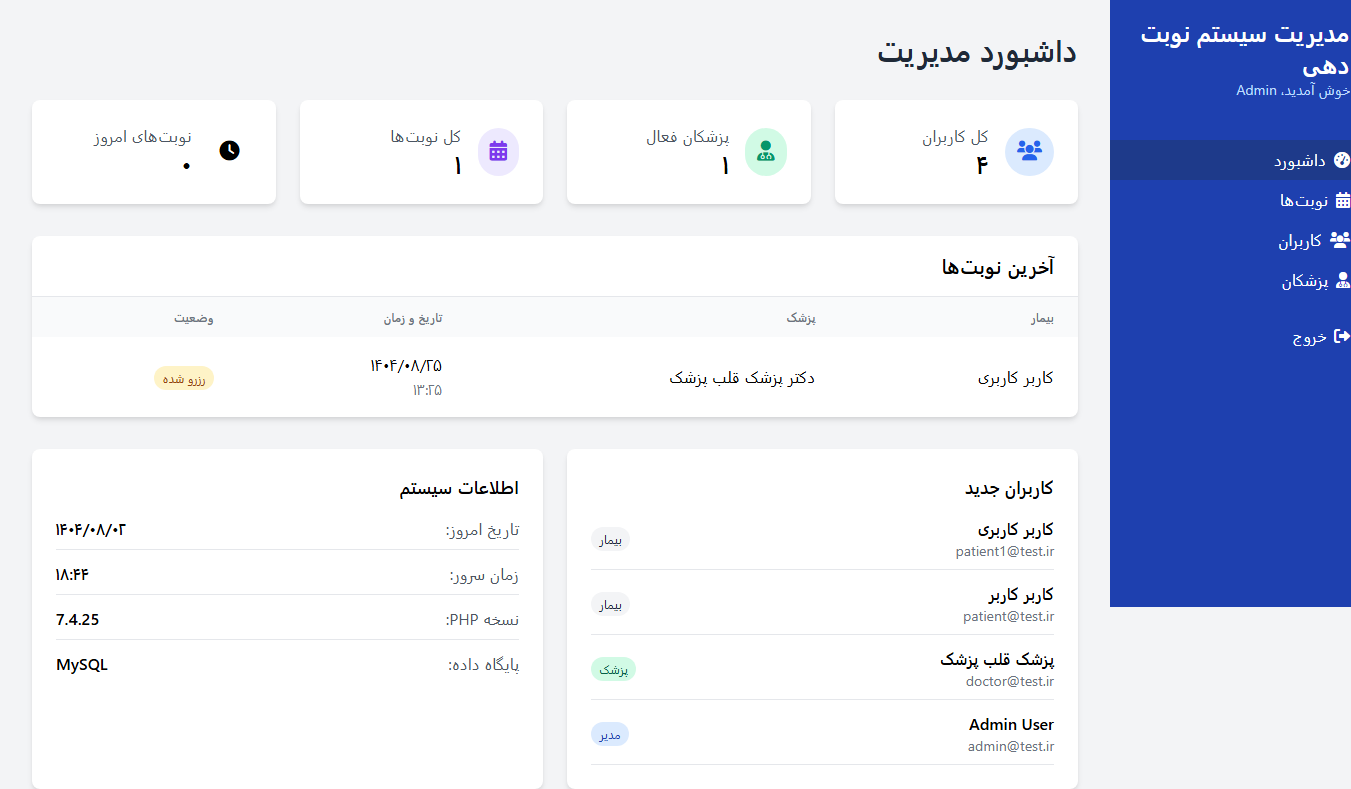Click the clock icon in نوبت‌های امروز card
The width and height of the screenshot is (1351, 789).
coord(230,151)
